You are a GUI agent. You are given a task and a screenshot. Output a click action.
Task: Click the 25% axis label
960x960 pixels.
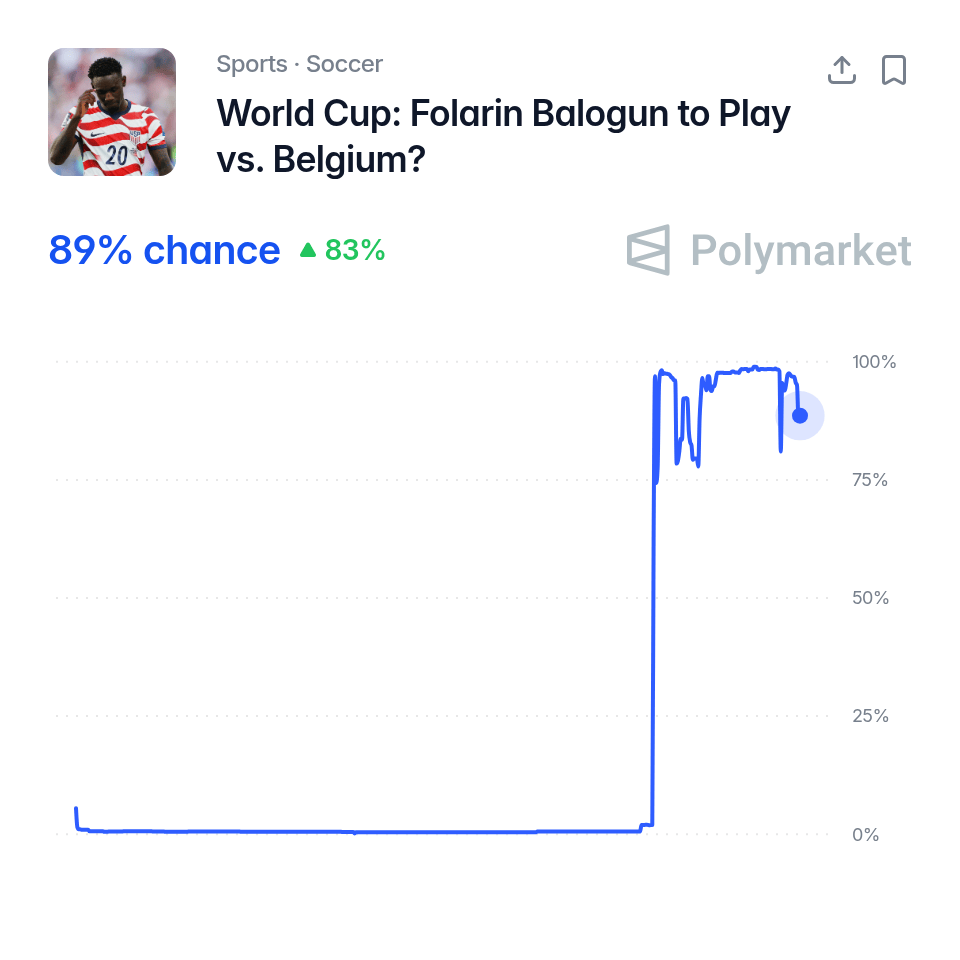(870, 716)
